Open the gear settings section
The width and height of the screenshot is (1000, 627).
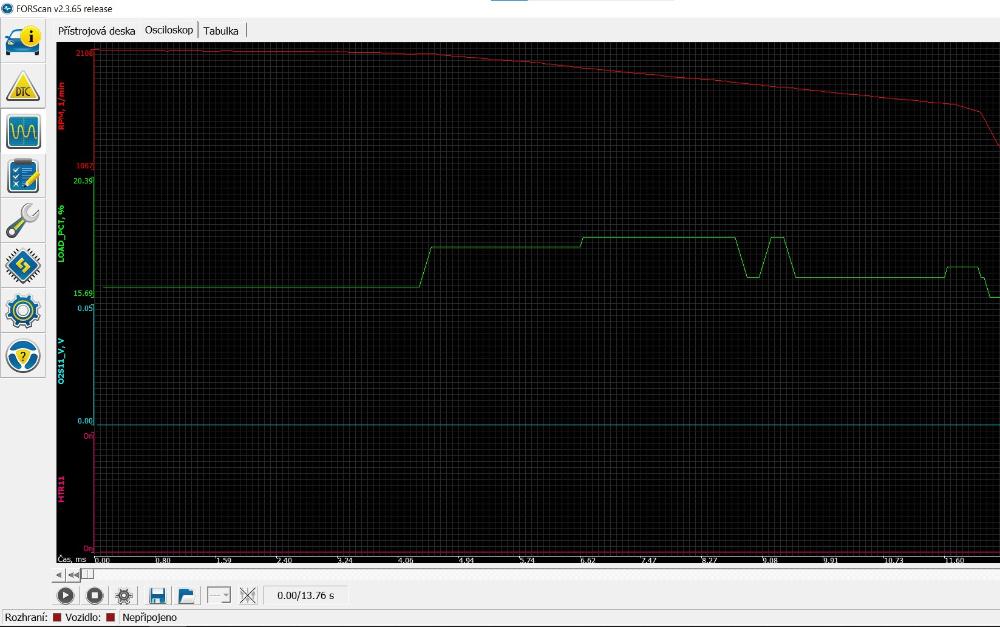point(22,311)
